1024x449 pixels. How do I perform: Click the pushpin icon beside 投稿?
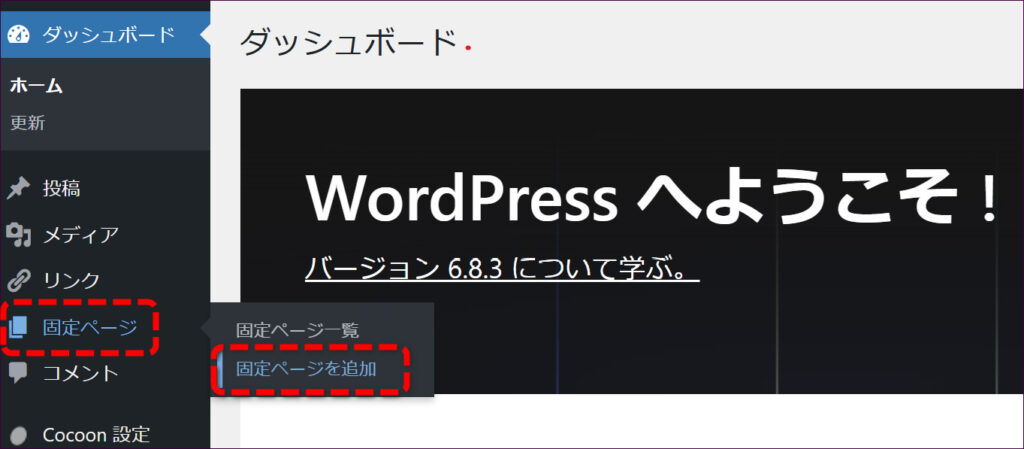[x=18, y=188]
